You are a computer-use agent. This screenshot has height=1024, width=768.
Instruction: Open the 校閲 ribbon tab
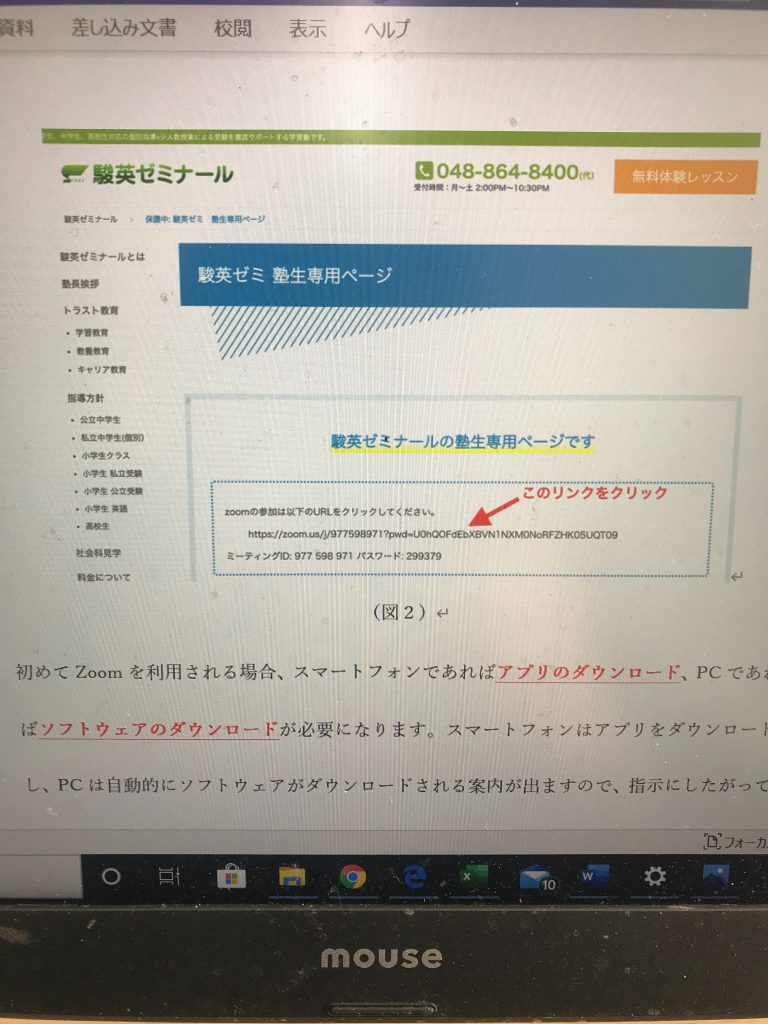[232, 28]
